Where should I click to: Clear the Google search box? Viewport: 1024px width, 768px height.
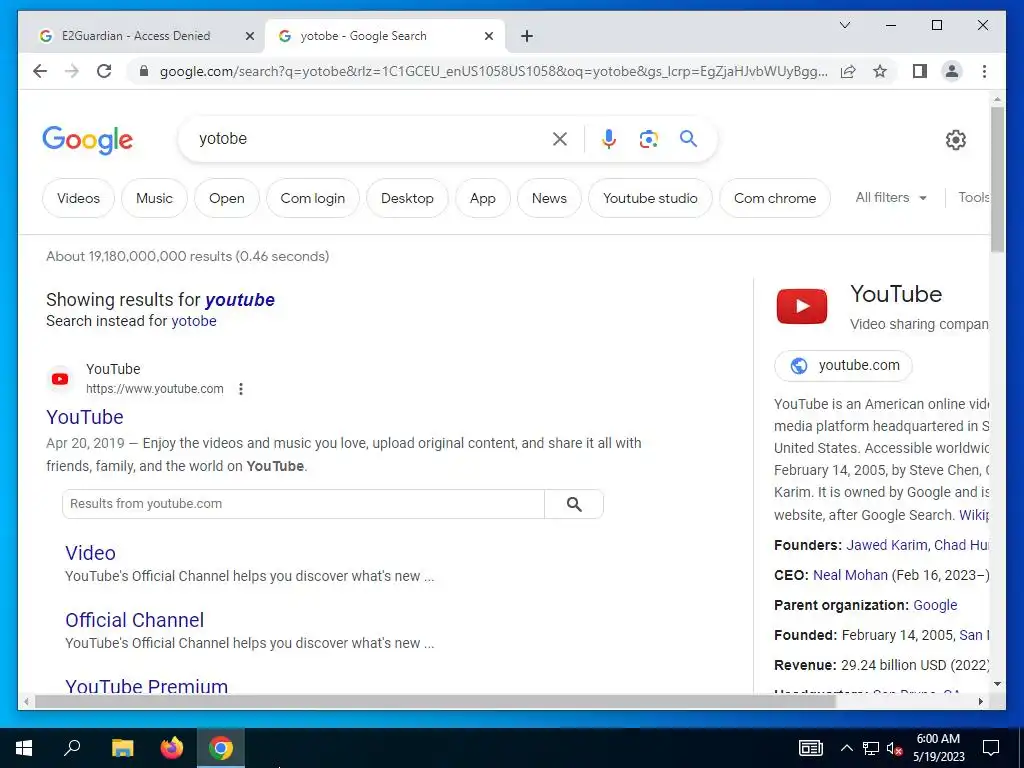560,138
